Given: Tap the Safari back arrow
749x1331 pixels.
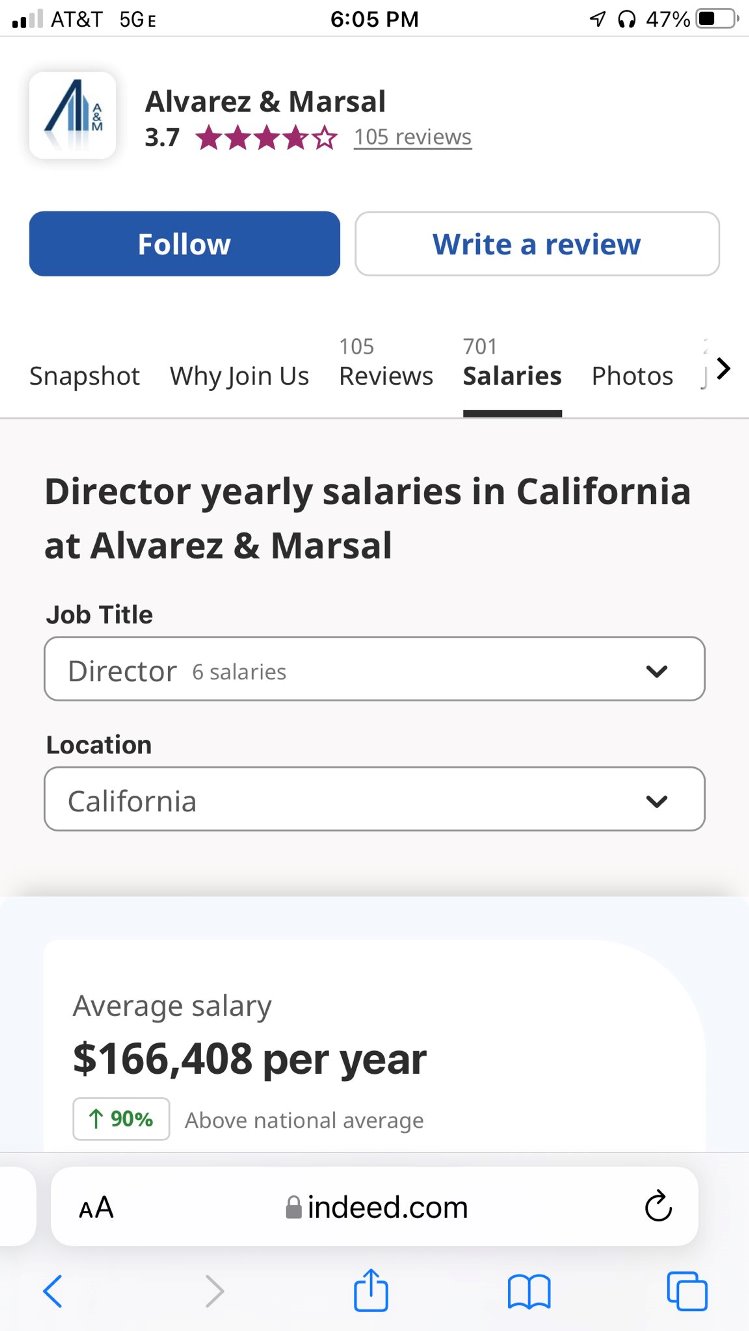Looking at the screenshot, I should (53, 1292).
